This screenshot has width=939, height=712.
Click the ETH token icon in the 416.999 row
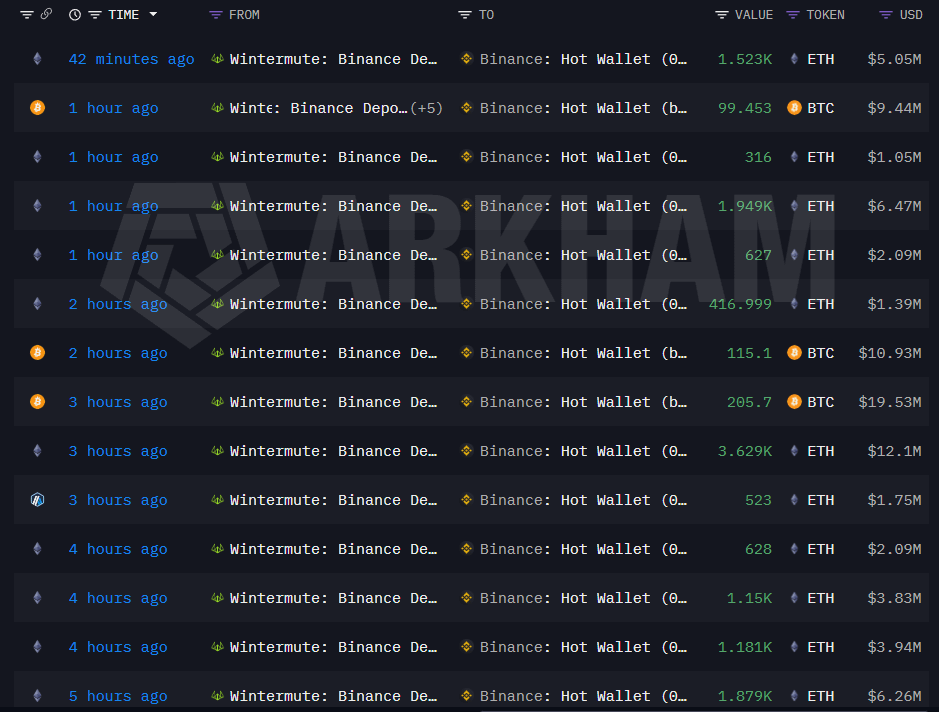point(794,304)
